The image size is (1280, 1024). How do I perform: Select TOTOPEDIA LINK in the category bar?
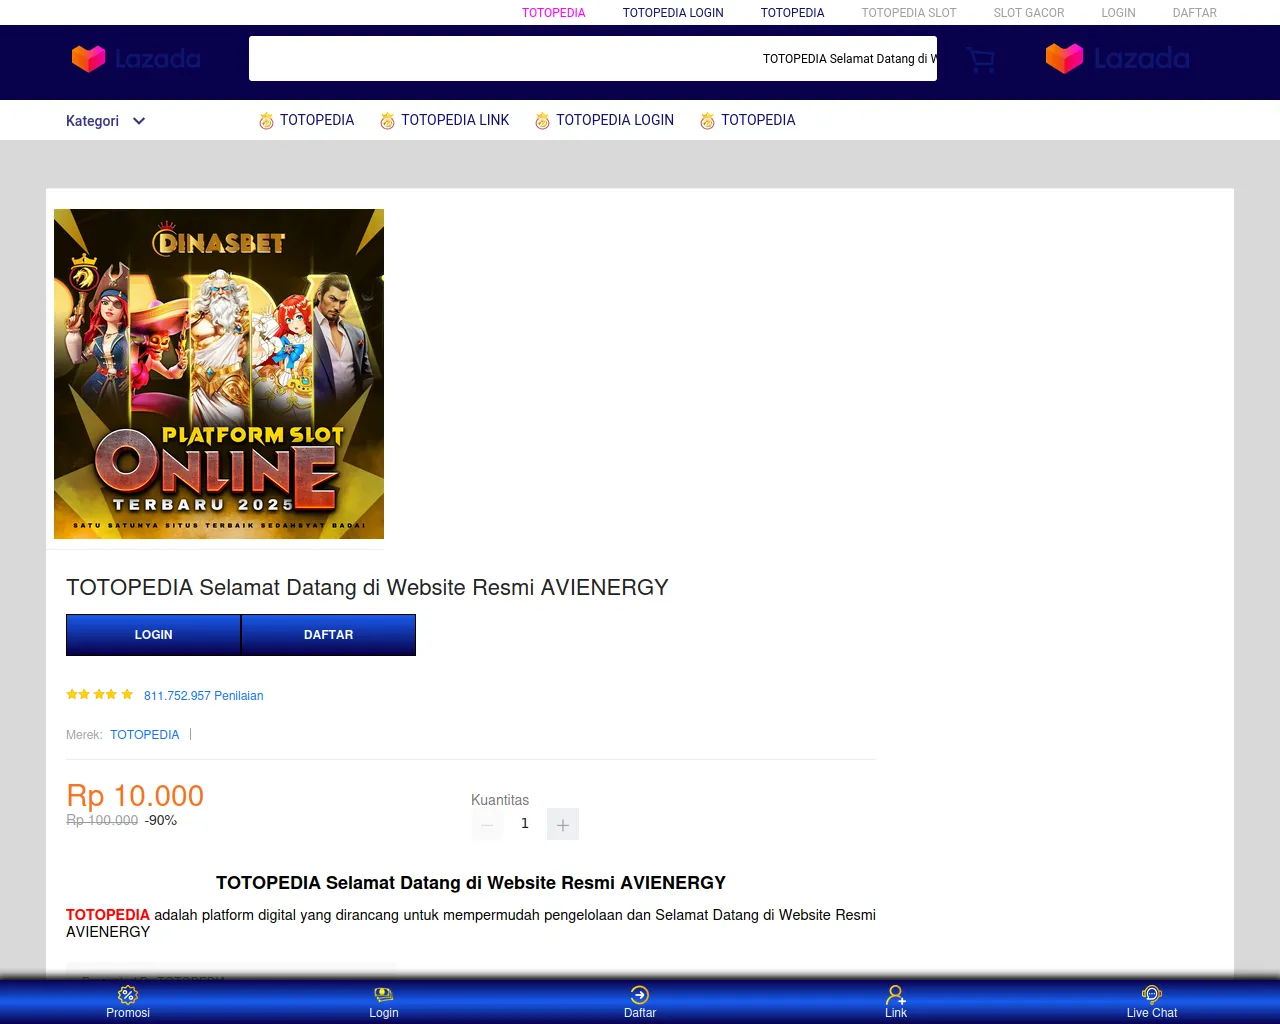[x=455, y=120]
